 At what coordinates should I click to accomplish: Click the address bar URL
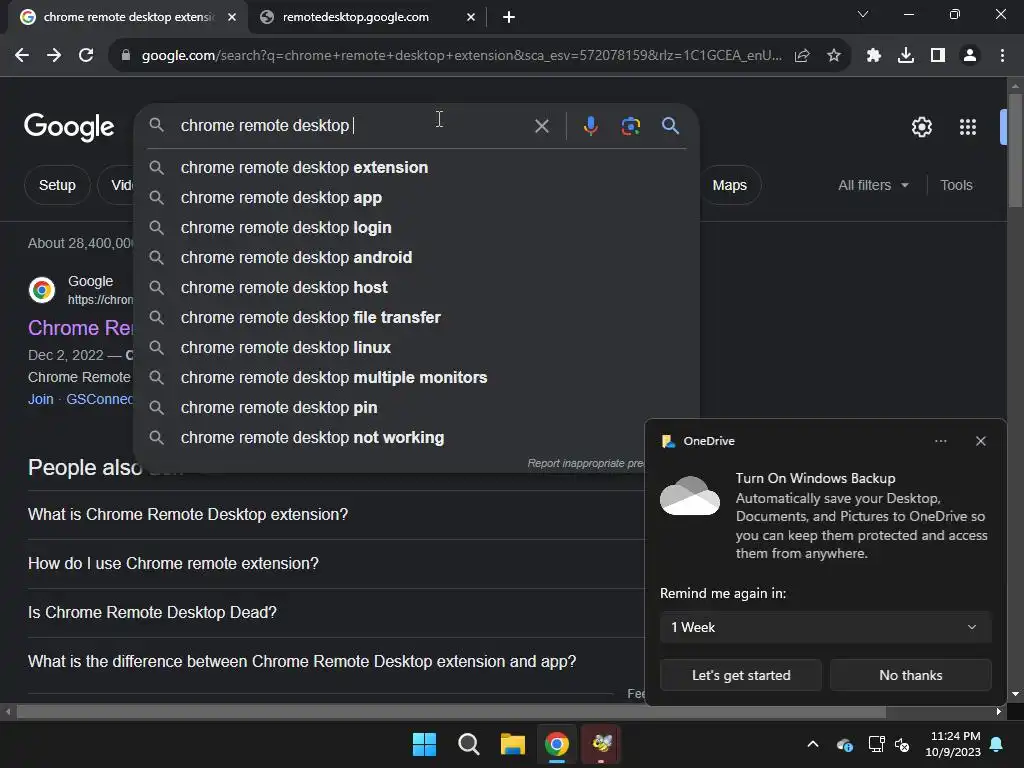tap(461, 56)
